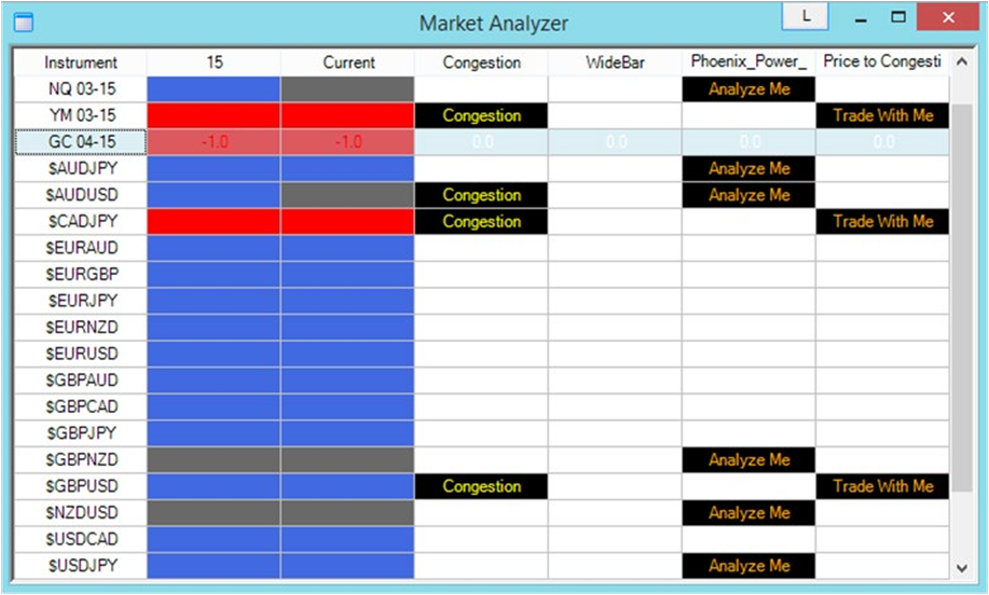
Task: Click the blue 15 cell for $EURUSD
Action: point(214,354)
